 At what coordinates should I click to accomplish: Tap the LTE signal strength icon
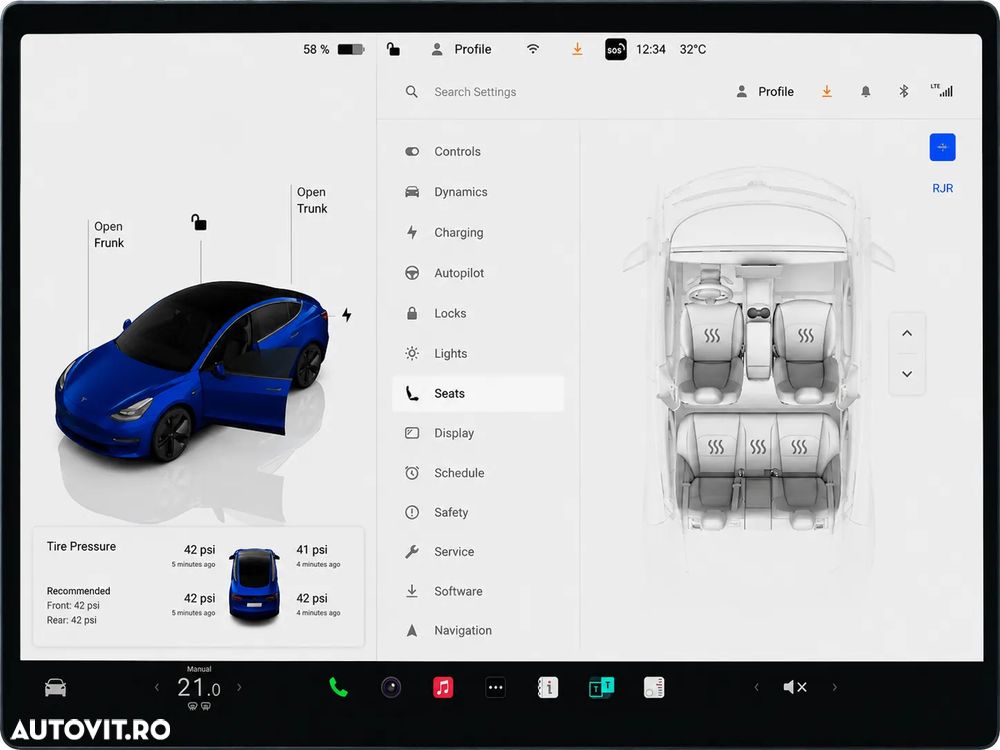(942, 90)
